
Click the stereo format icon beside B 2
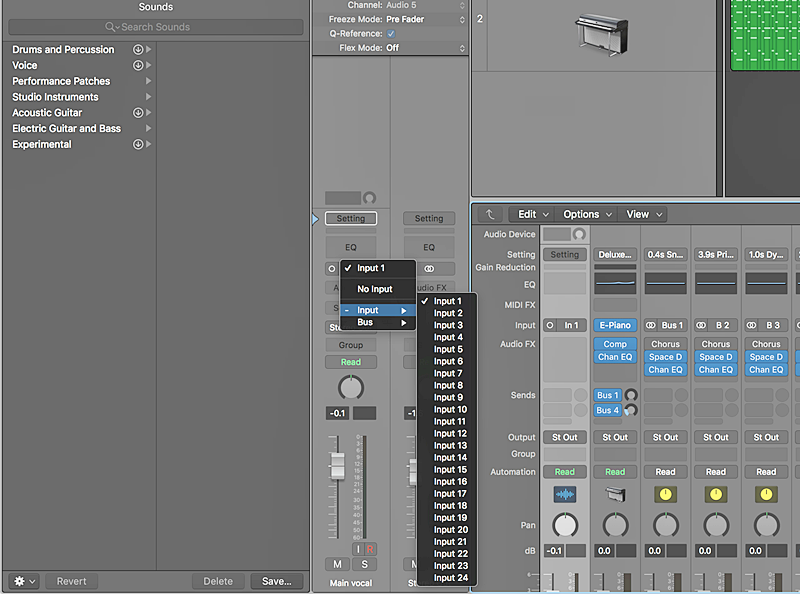[x=701, y=325]
